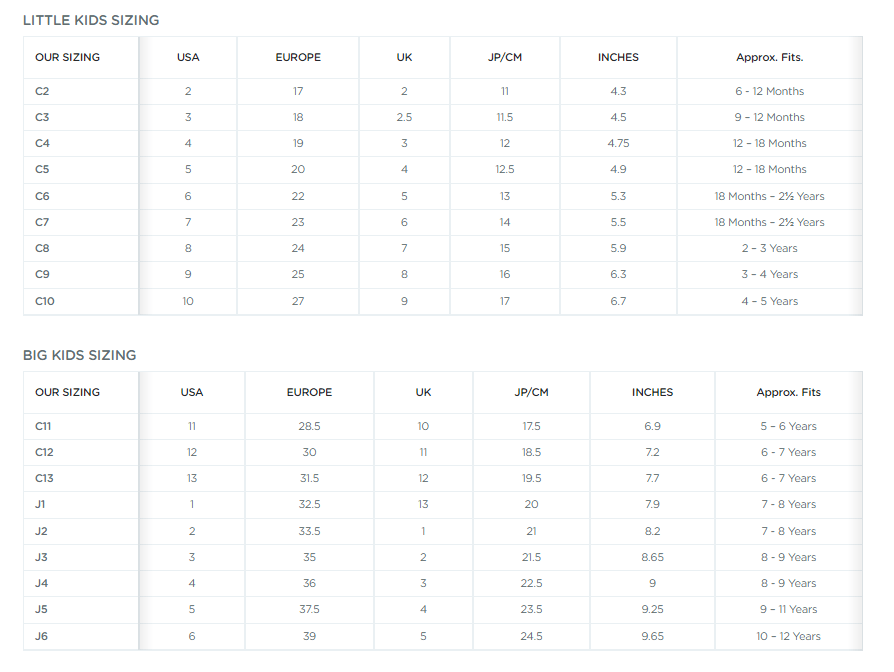This screenshot has width=894, height=672.
Task: Click the 28.5 Europe size cell
Action: 310,426
